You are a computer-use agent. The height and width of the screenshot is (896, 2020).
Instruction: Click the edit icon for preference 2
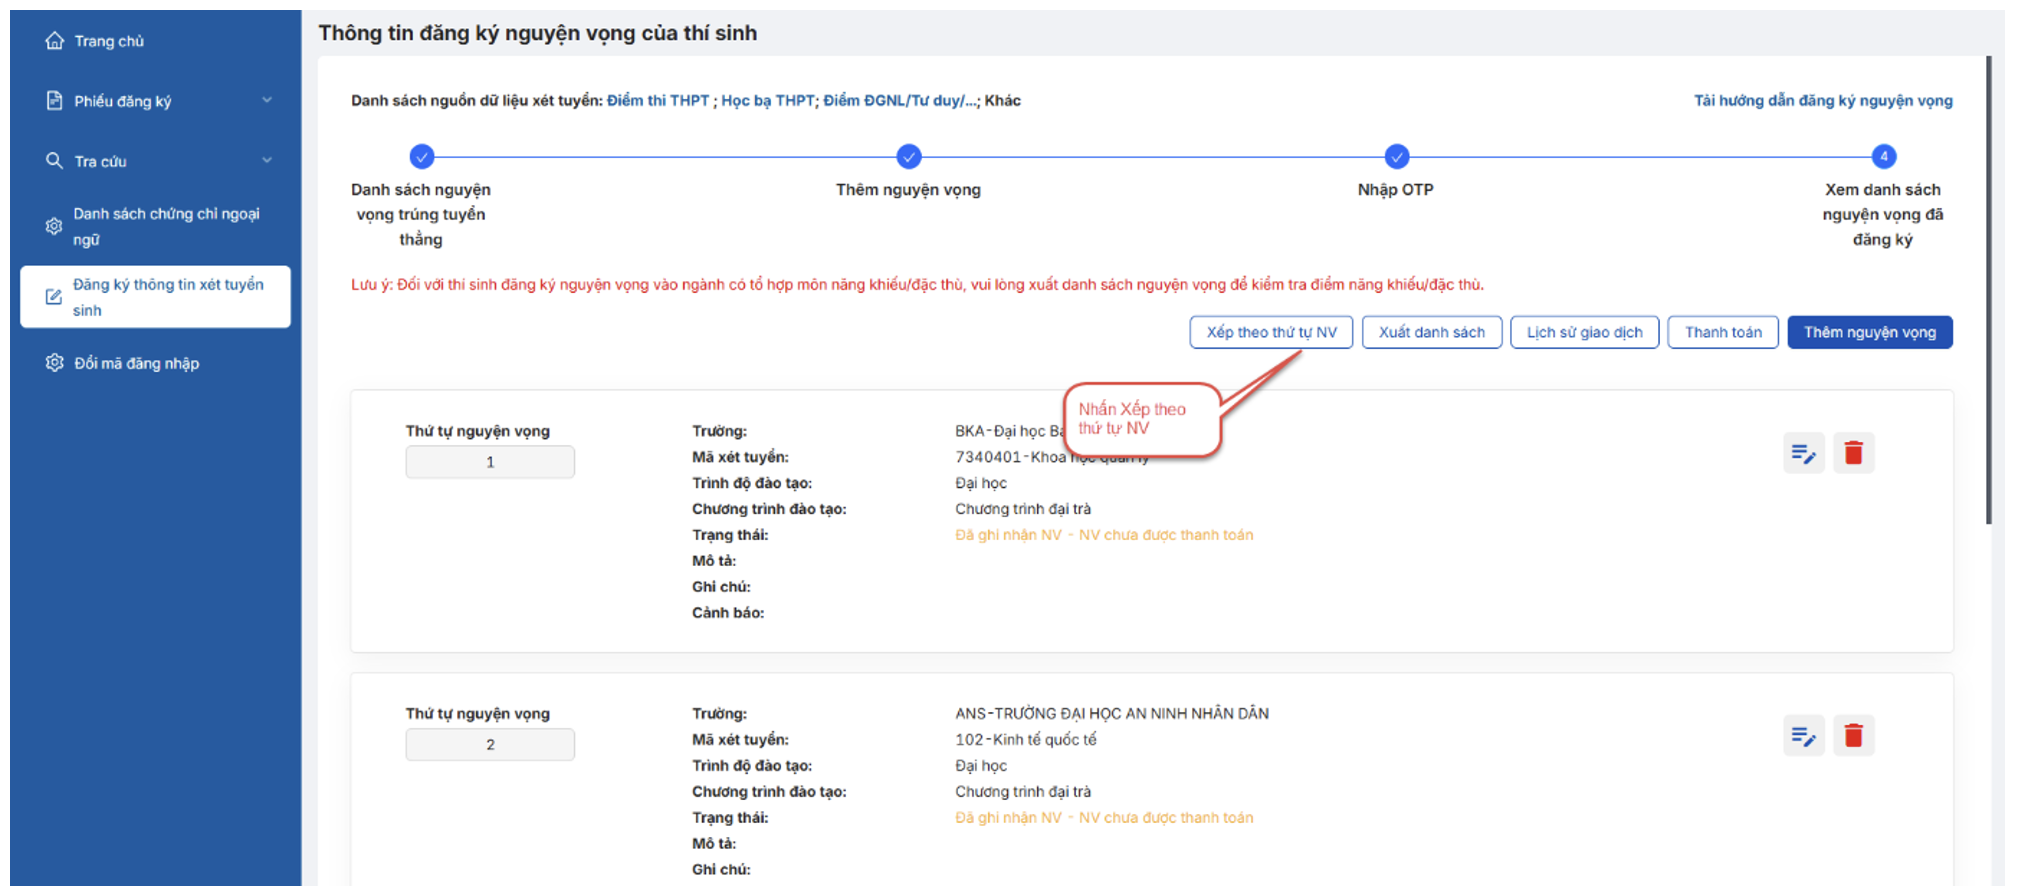tap(1803, 737)
